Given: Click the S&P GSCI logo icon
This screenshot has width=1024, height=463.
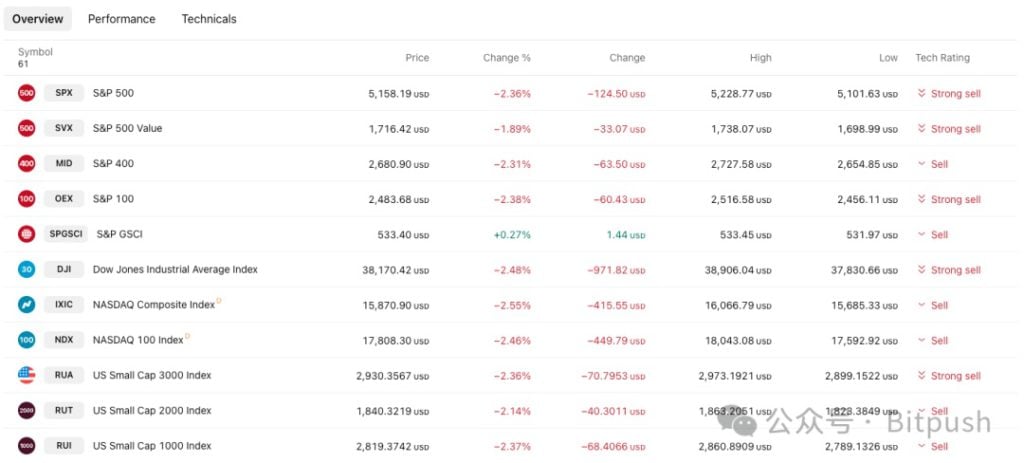Looking at the screenshot, I should coord(27,235).
